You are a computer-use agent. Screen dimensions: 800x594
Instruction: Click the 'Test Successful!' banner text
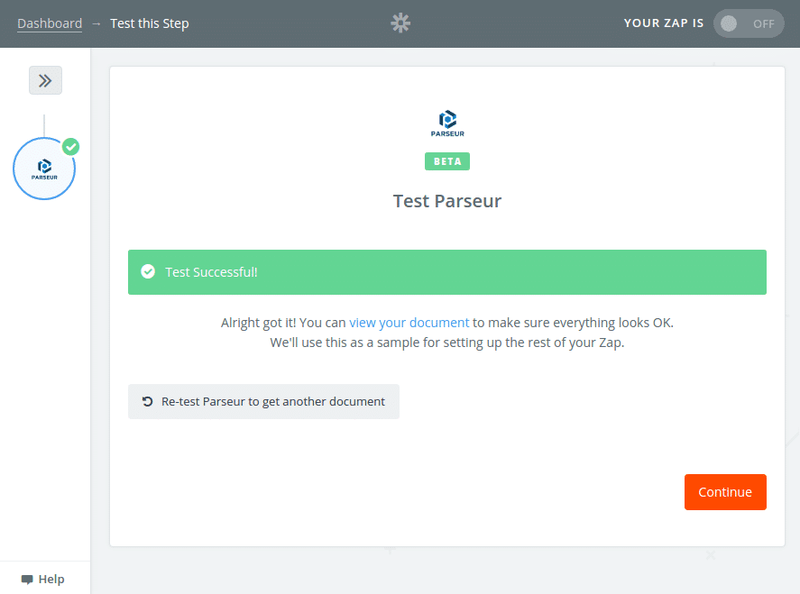coord(211,272)
